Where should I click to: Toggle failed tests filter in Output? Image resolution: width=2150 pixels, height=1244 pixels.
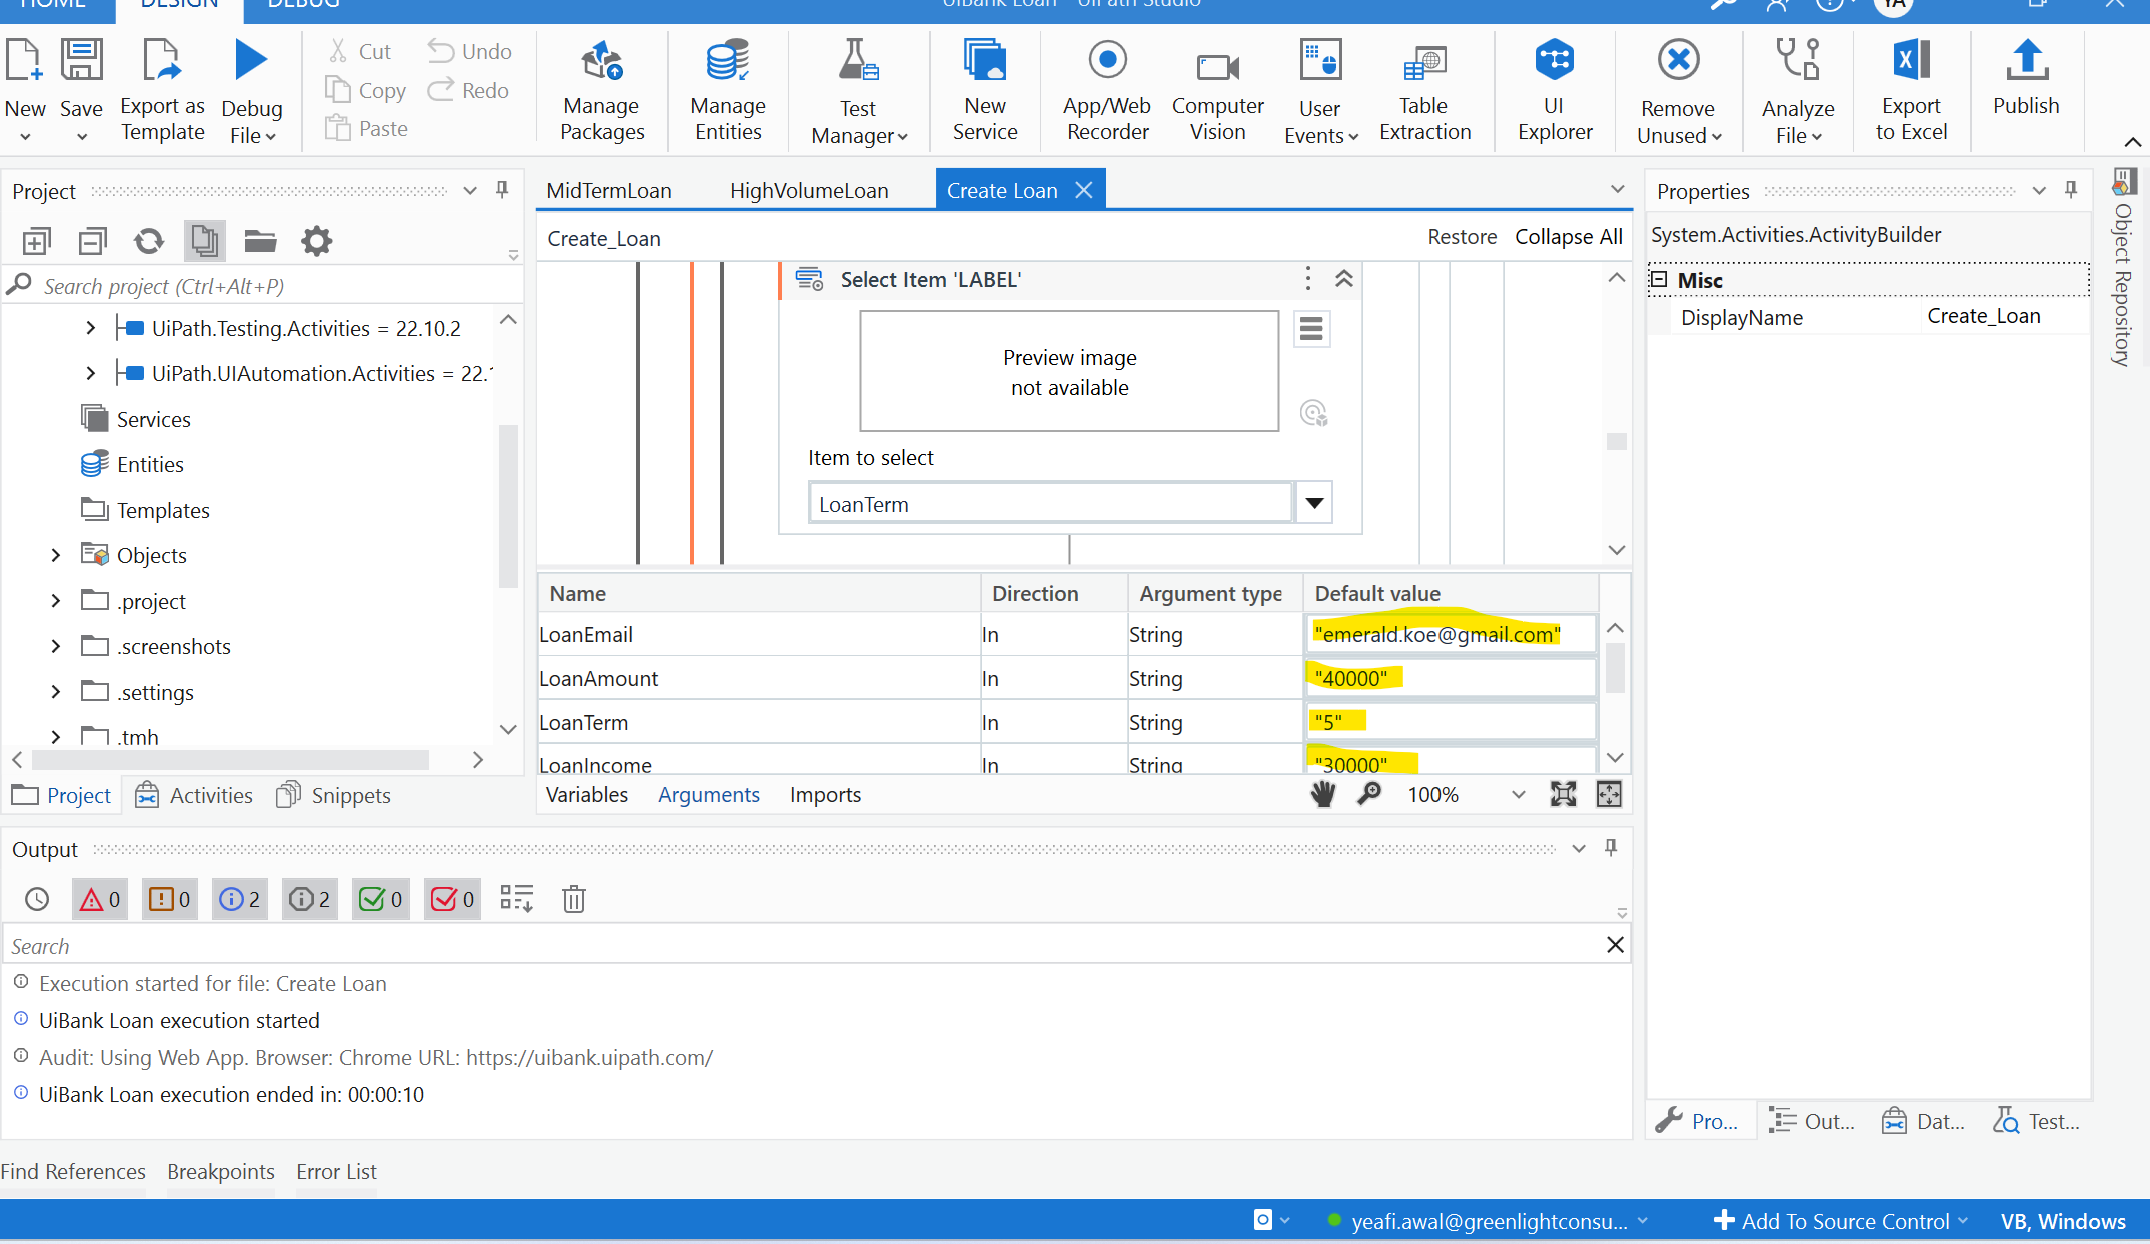point(452,899)
